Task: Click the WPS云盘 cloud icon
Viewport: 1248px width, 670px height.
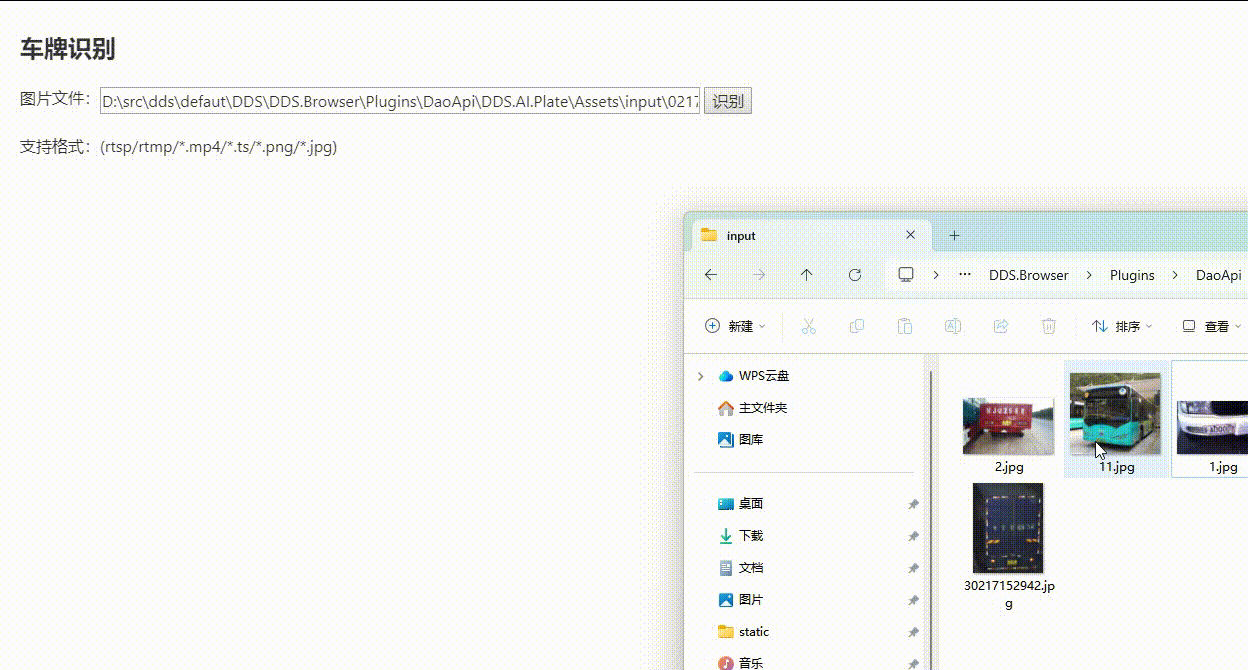Action: 726,376
